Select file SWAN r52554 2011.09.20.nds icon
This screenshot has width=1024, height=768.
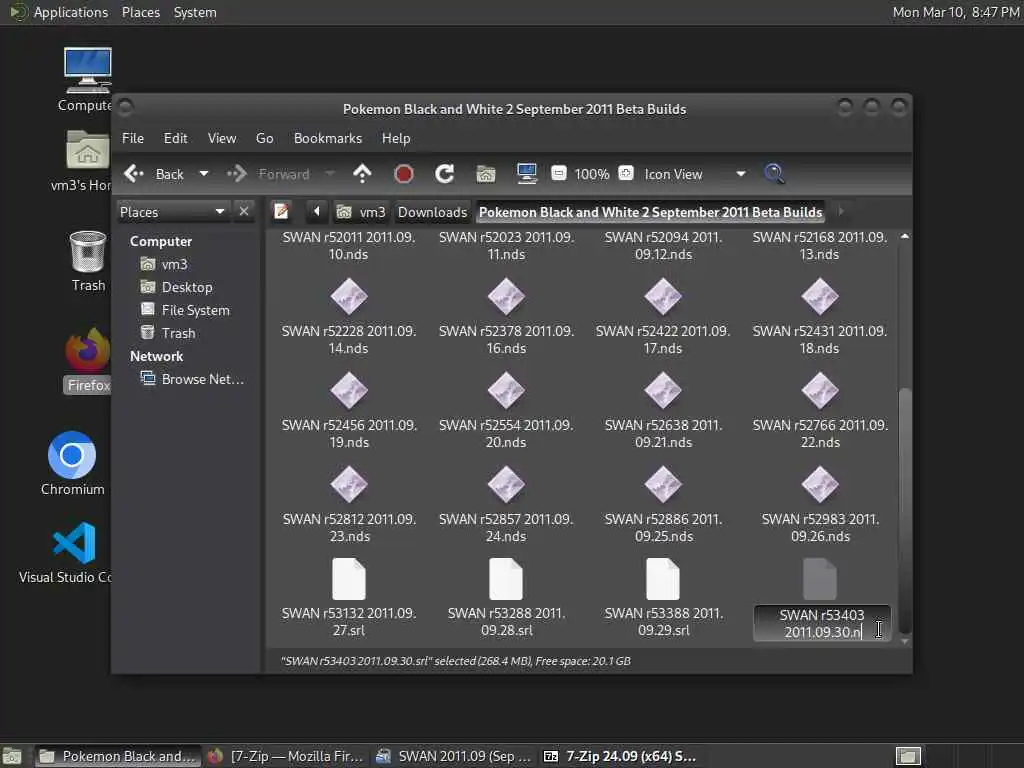[x=506, y=391]
